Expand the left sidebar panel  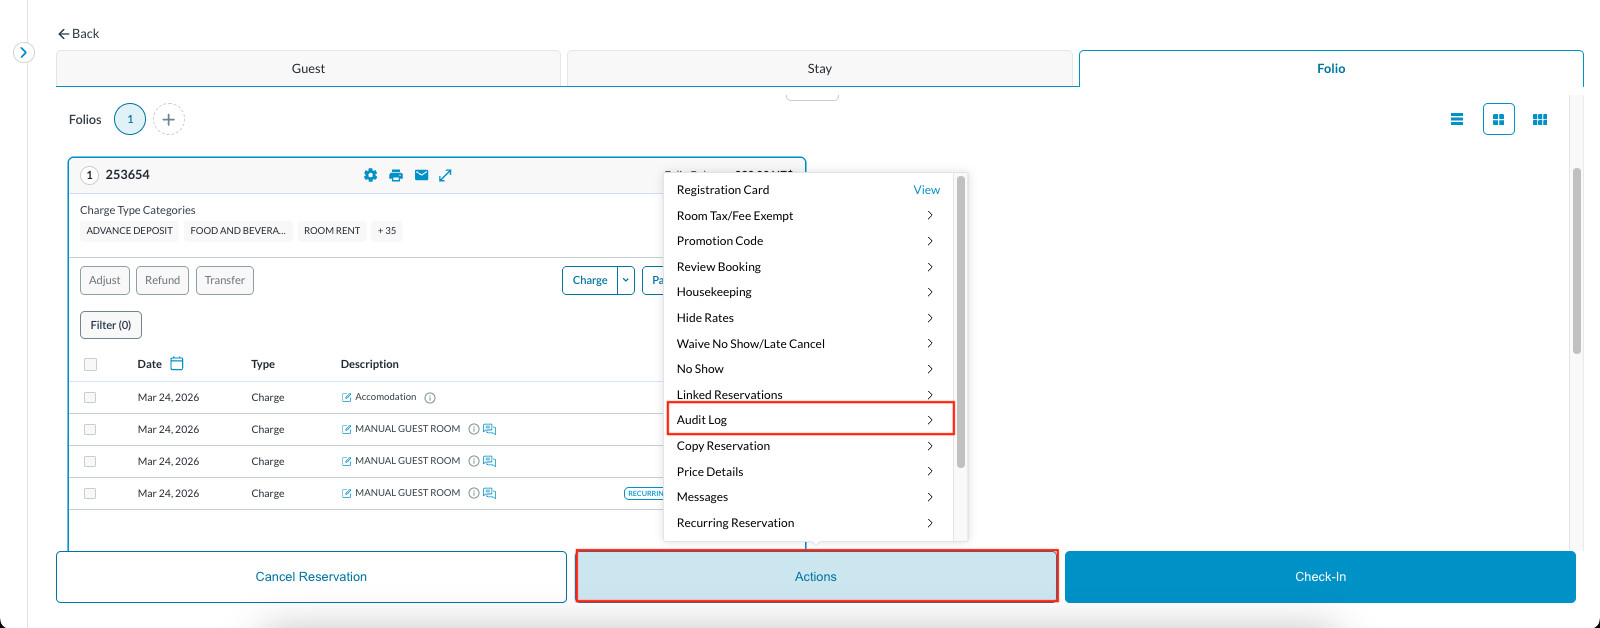pos(24,52)
